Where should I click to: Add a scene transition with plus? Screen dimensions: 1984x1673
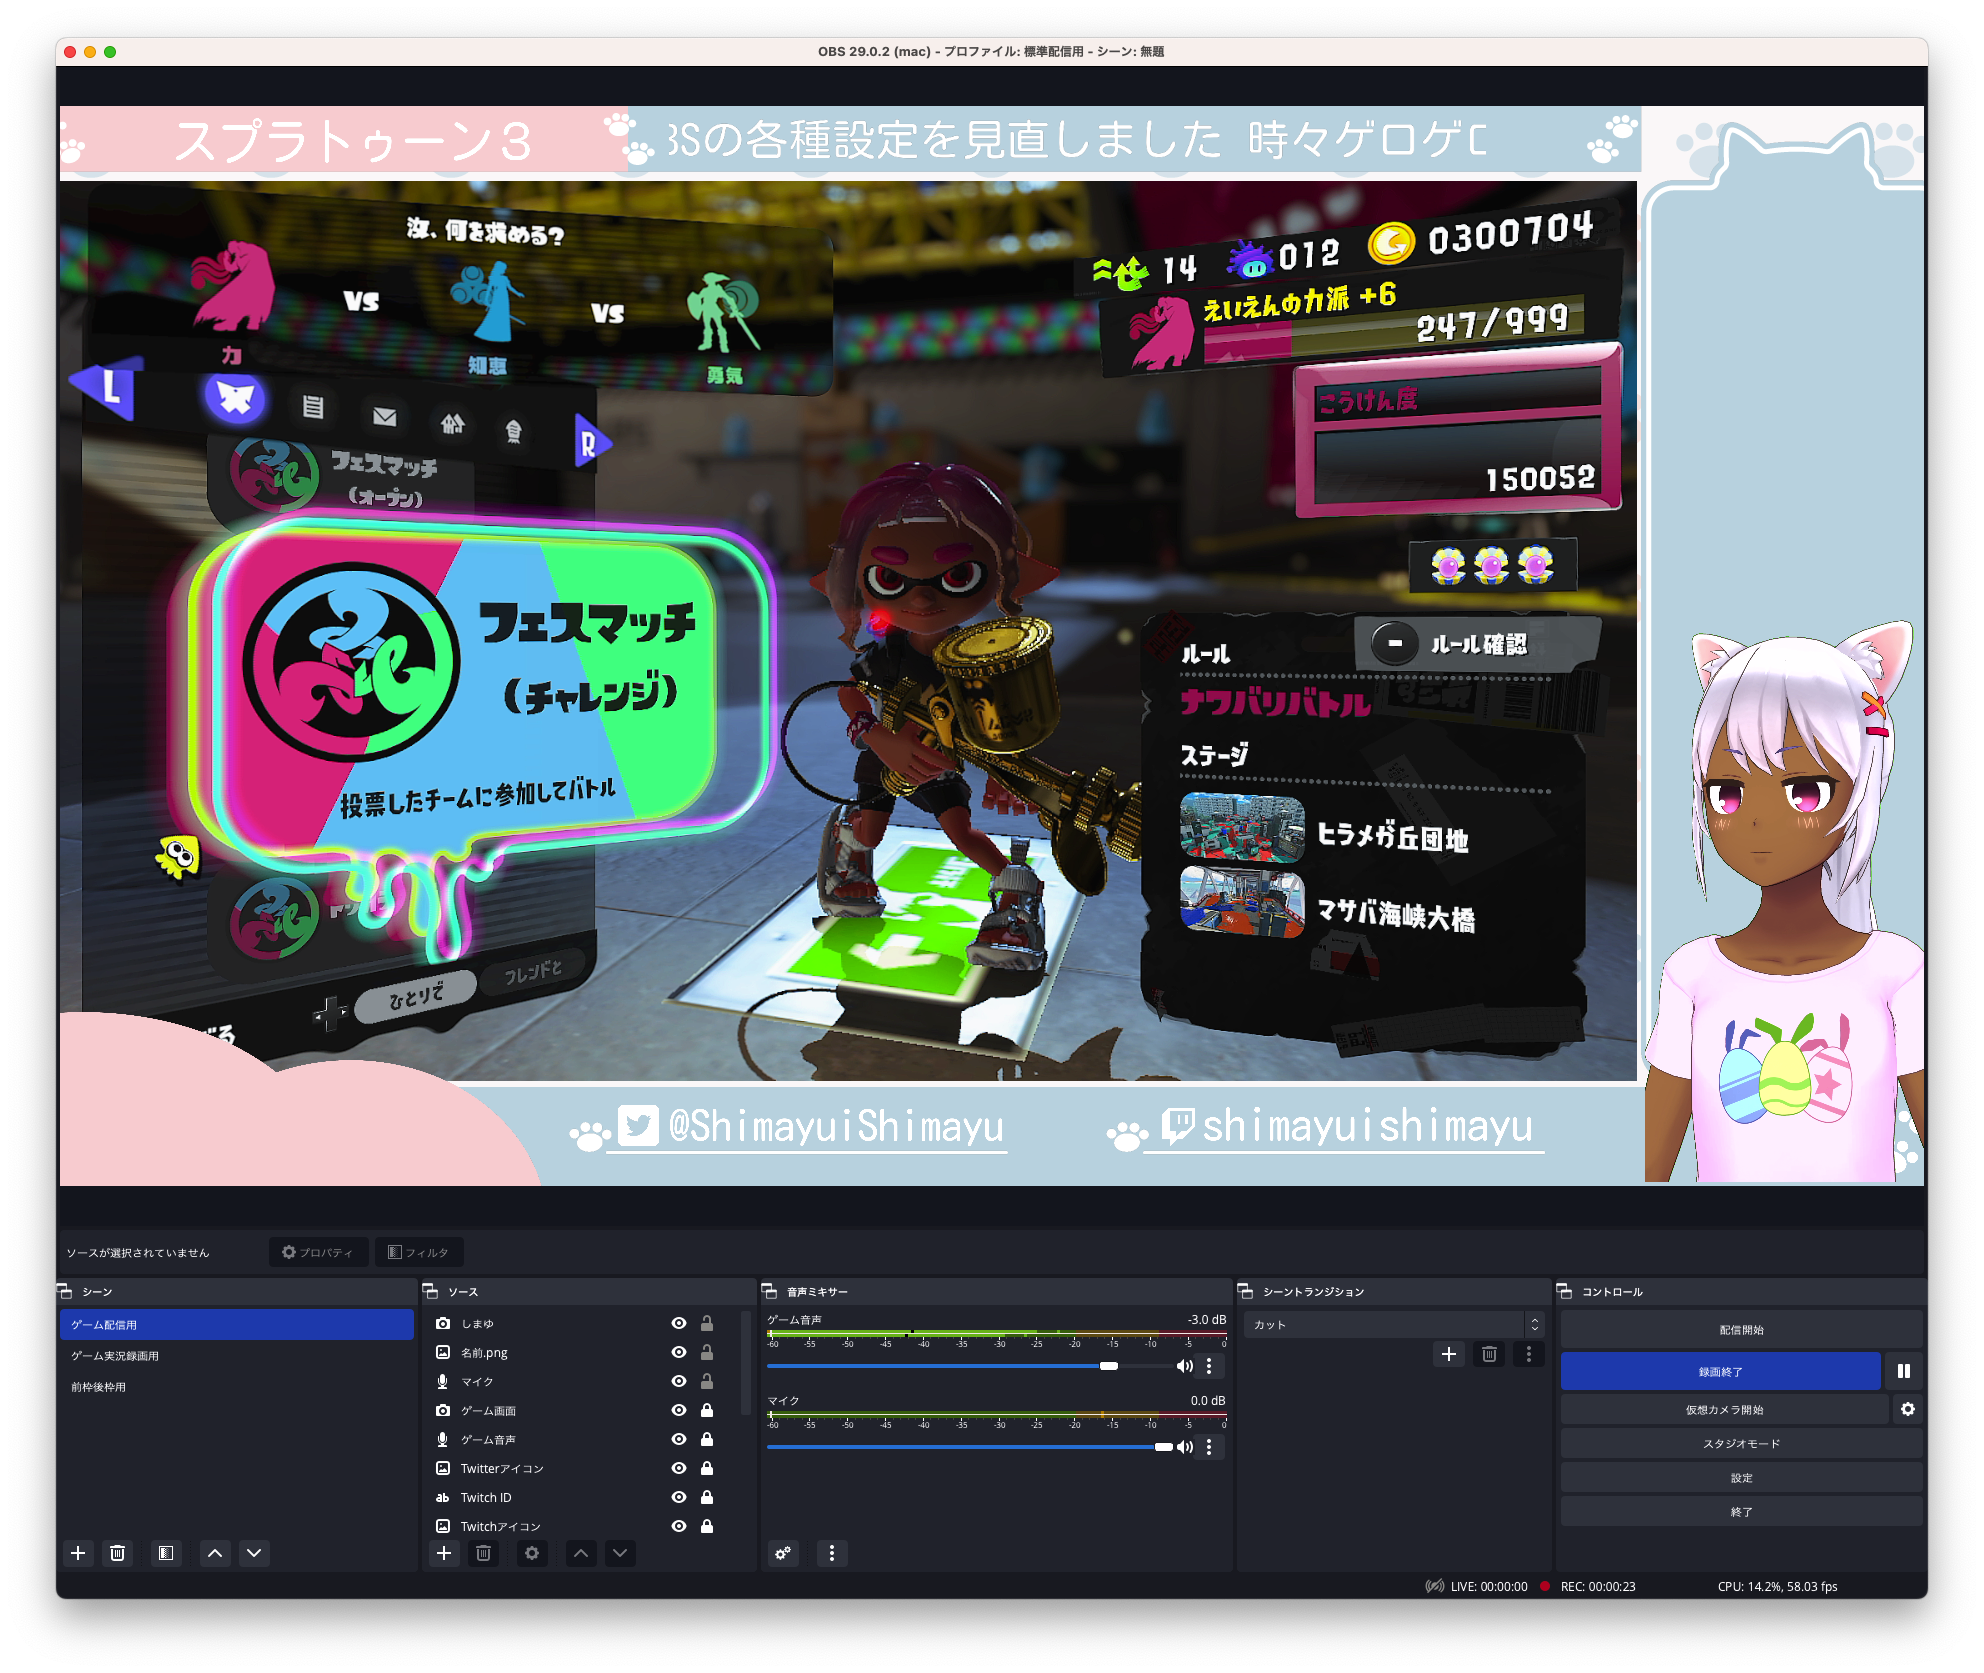tap(1448, 1354)
